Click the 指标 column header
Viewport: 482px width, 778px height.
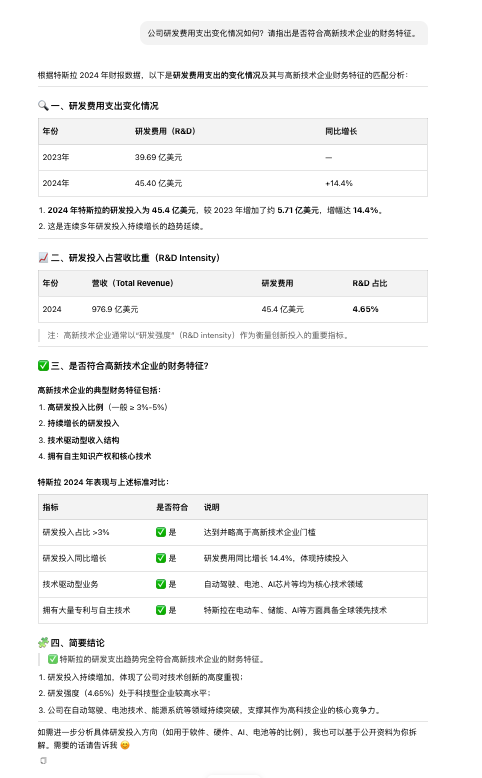(x=50, y=507)
